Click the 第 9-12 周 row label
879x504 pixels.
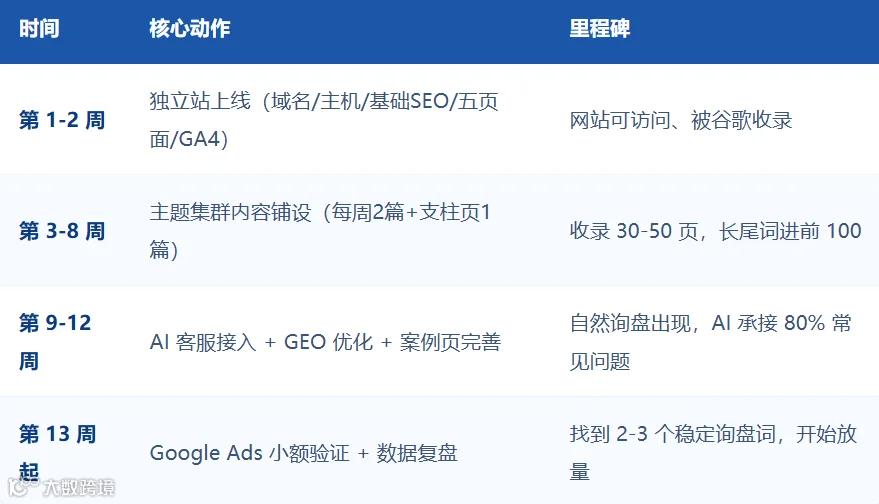[55, 341]
